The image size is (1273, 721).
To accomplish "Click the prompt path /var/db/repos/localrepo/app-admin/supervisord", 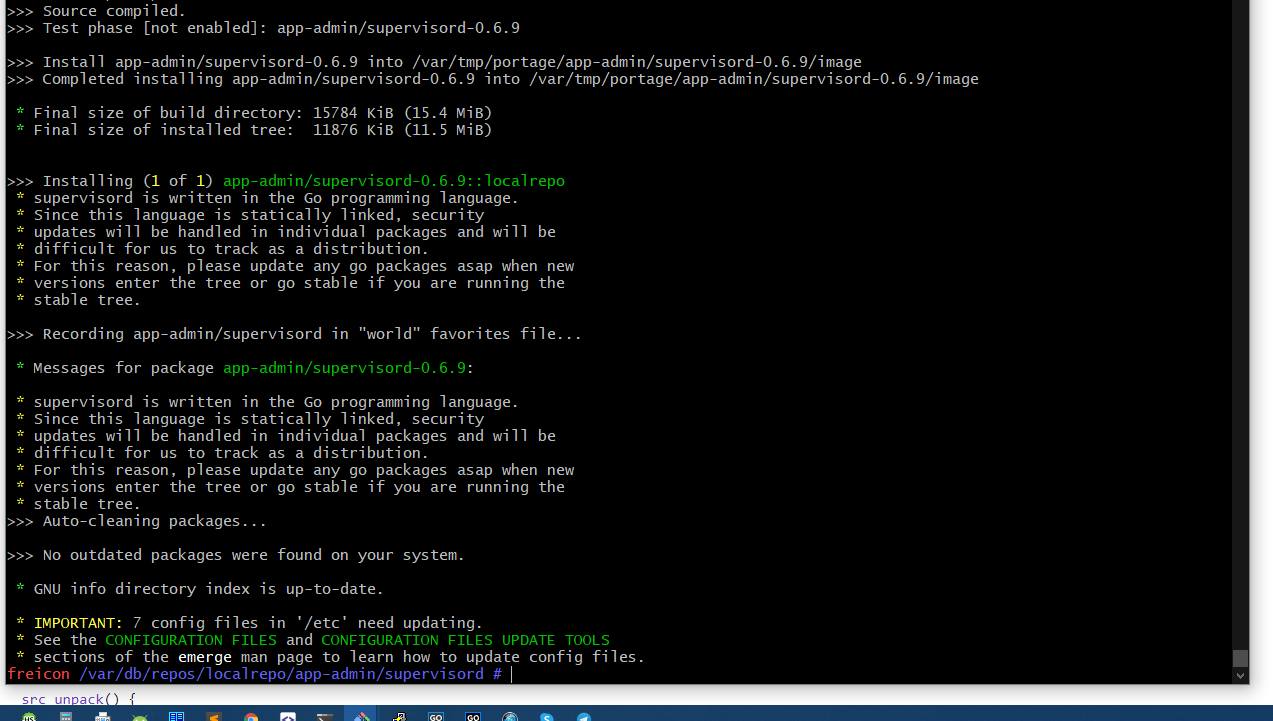I will tap(282, 674).
